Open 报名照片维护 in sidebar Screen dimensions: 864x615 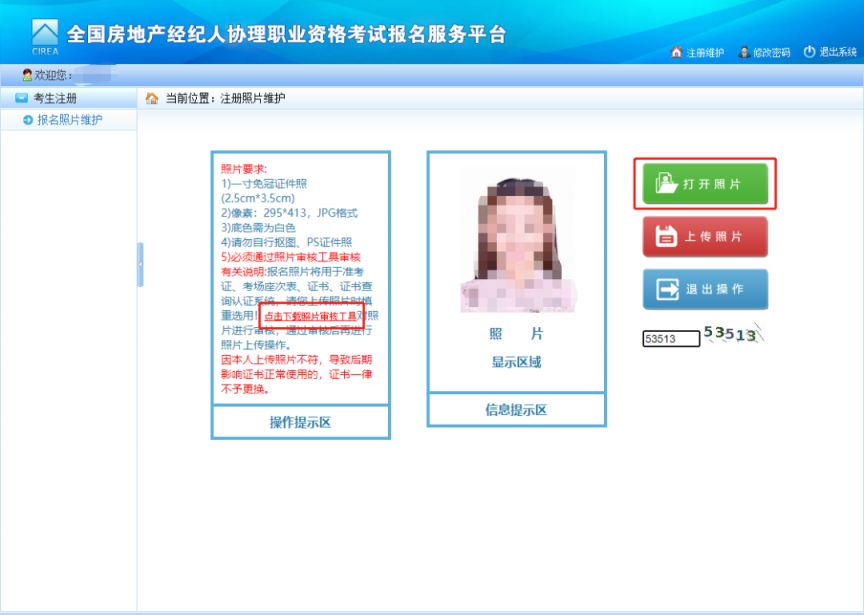pos(70,120)
